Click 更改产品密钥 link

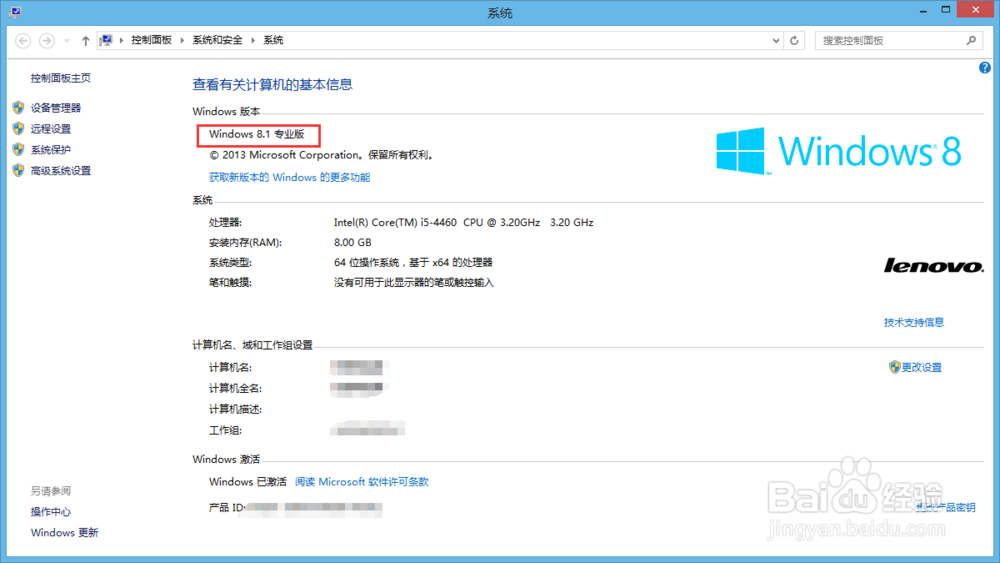(945, 508)
